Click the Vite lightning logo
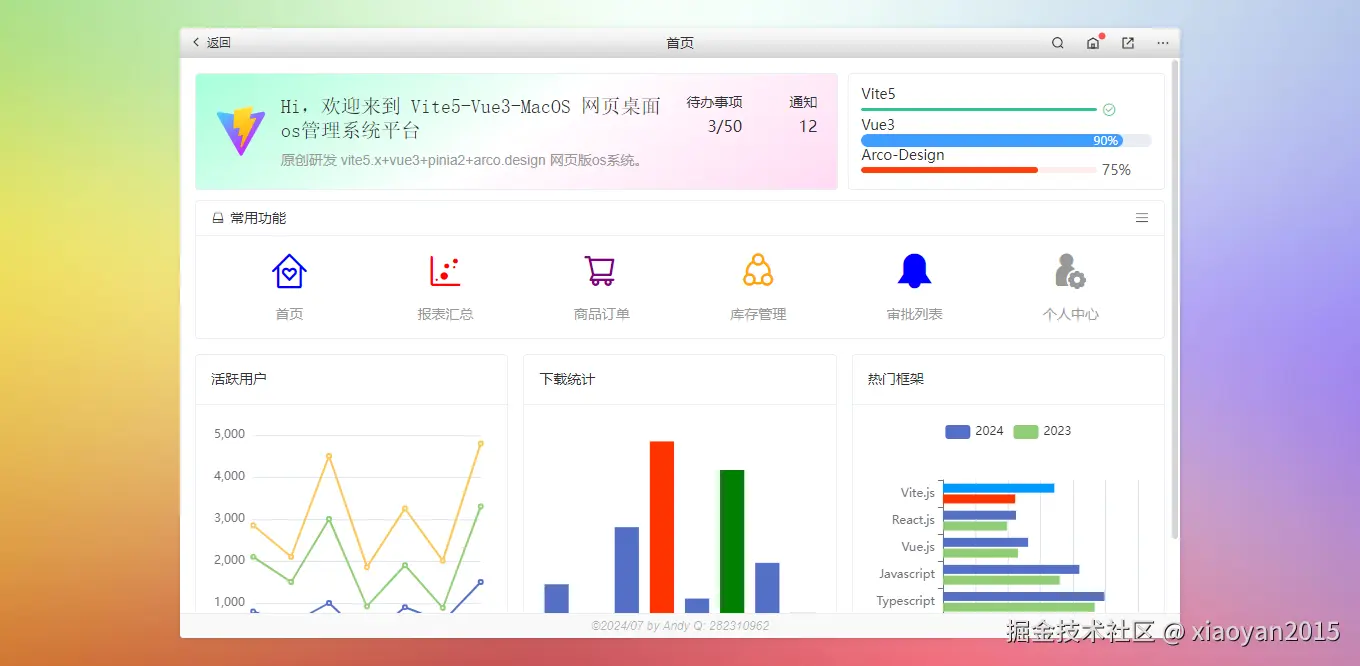The width and height of the screenshot is (1360, 666). coord(241,131)
